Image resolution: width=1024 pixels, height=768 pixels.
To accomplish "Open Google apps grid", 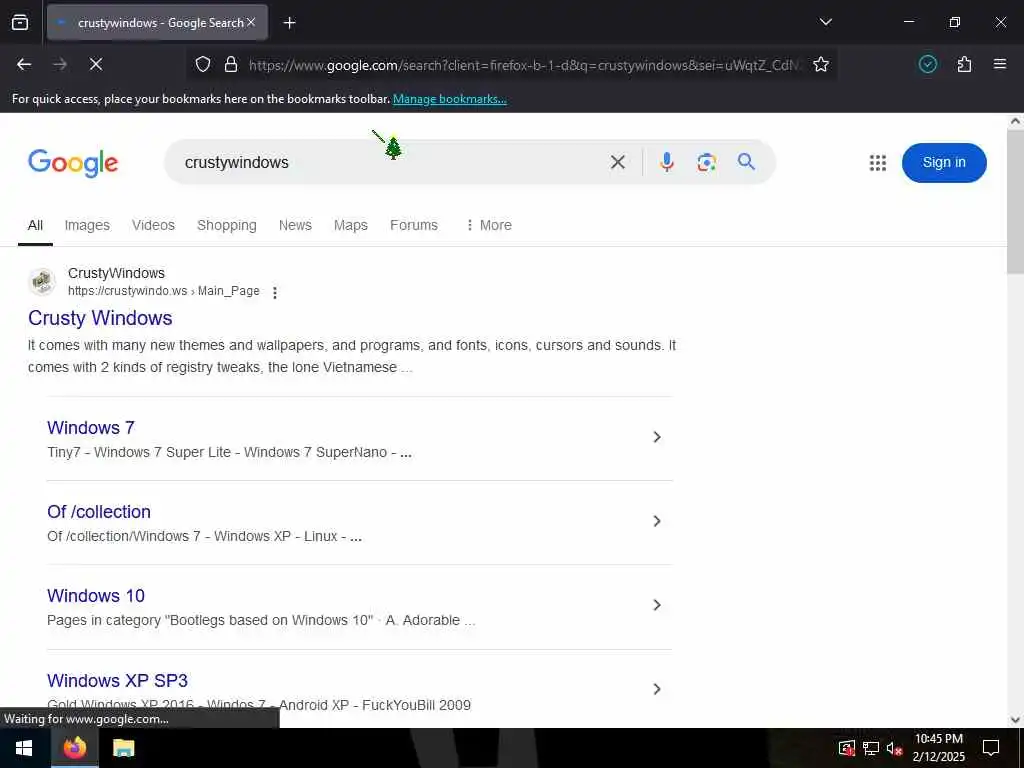I will [x=878, y=163].
